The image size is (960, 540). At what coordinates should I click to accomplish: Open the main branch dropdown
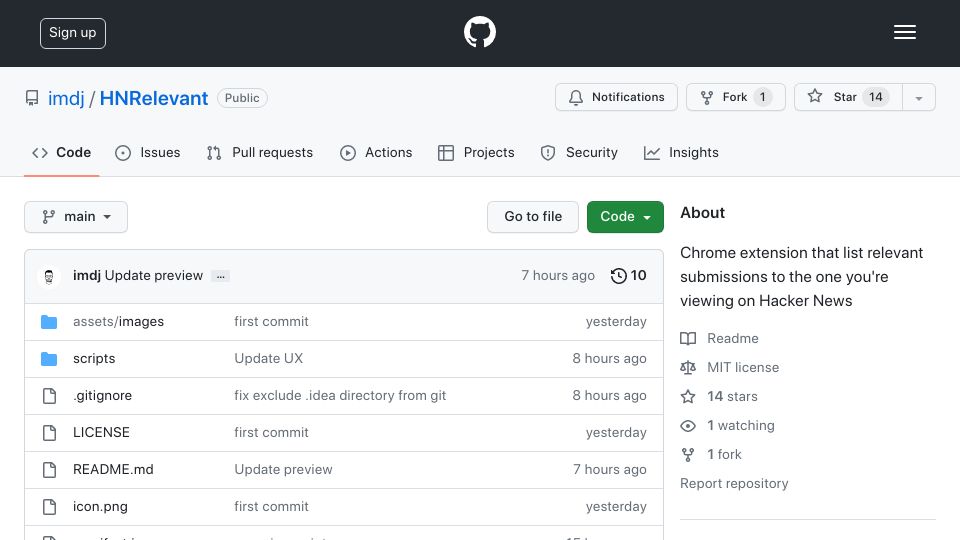(76, 217)
